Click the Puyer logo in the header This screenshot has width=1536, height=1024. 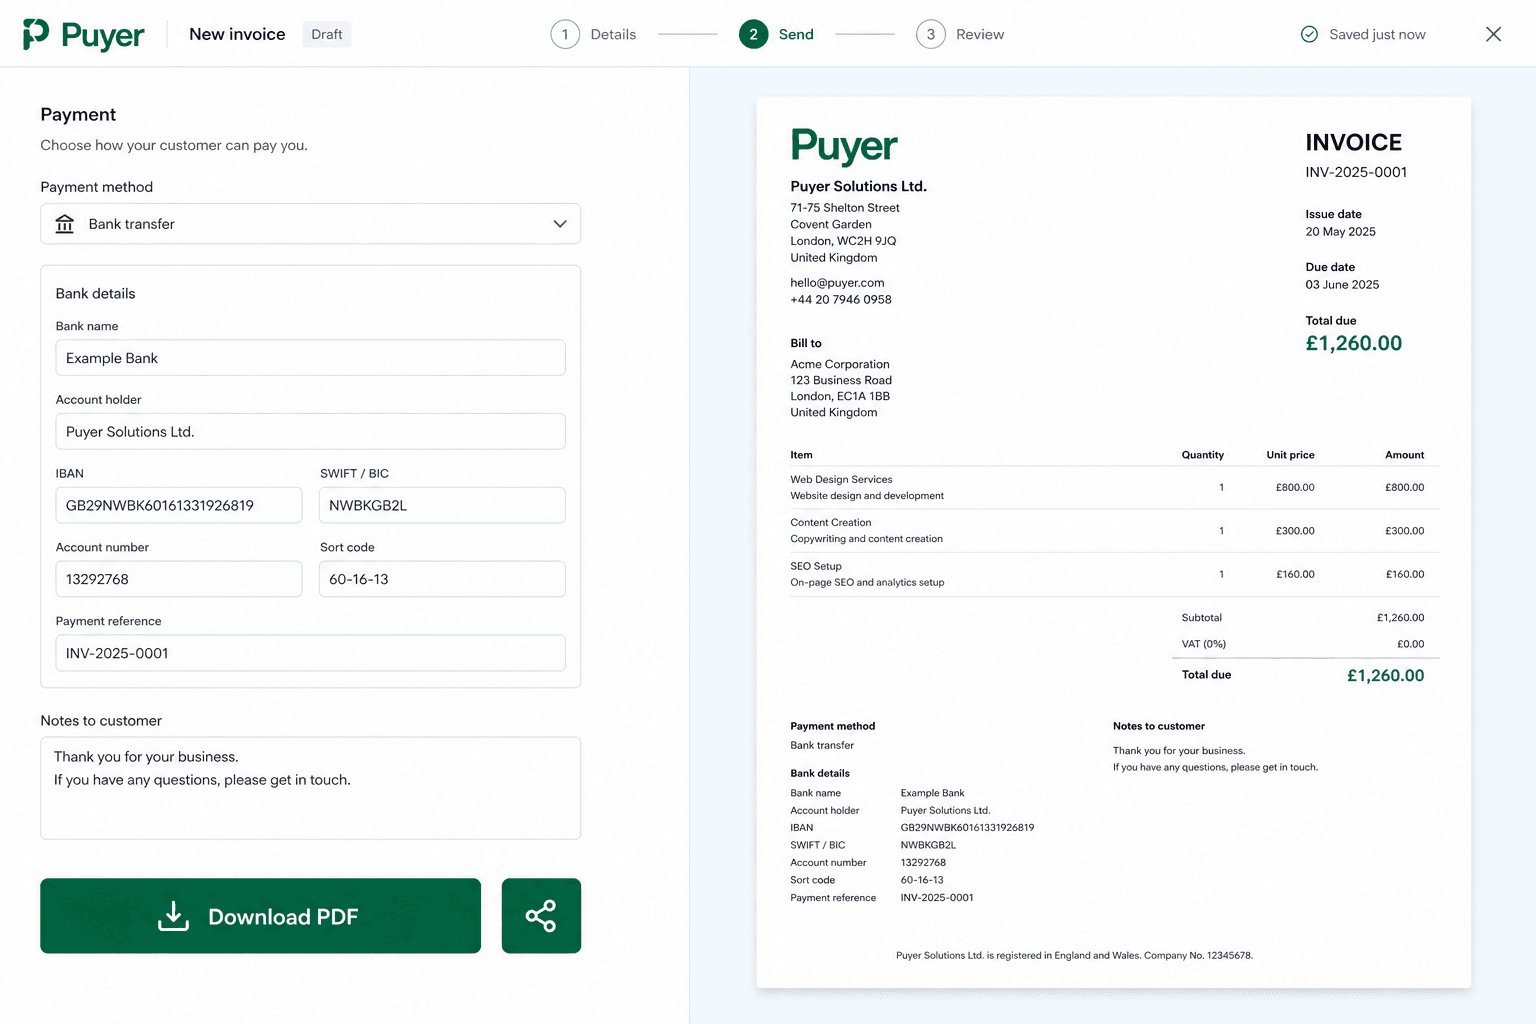(x=84, y=35)
